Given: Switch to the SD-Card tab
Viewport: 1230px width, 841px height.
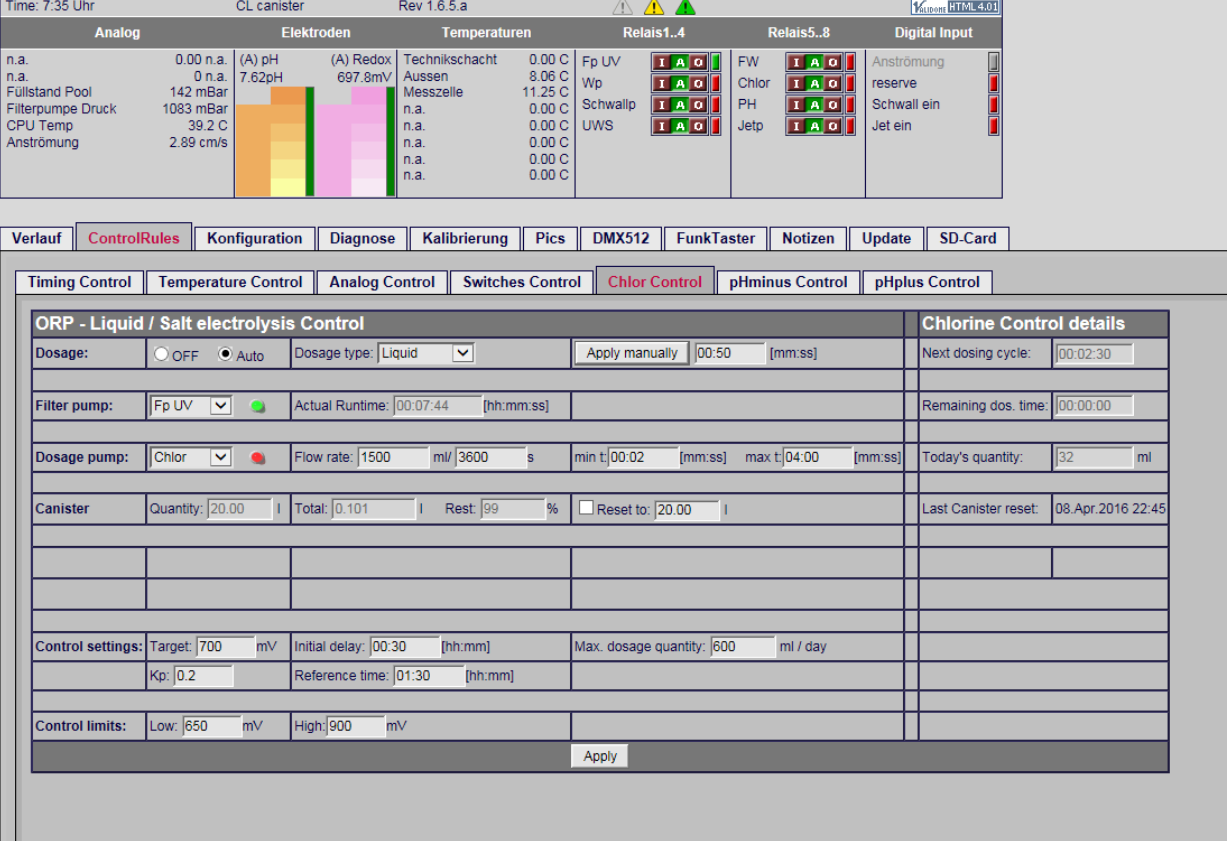Looking at the screenshot, I should pyautogui.click(x=967, y=238).
